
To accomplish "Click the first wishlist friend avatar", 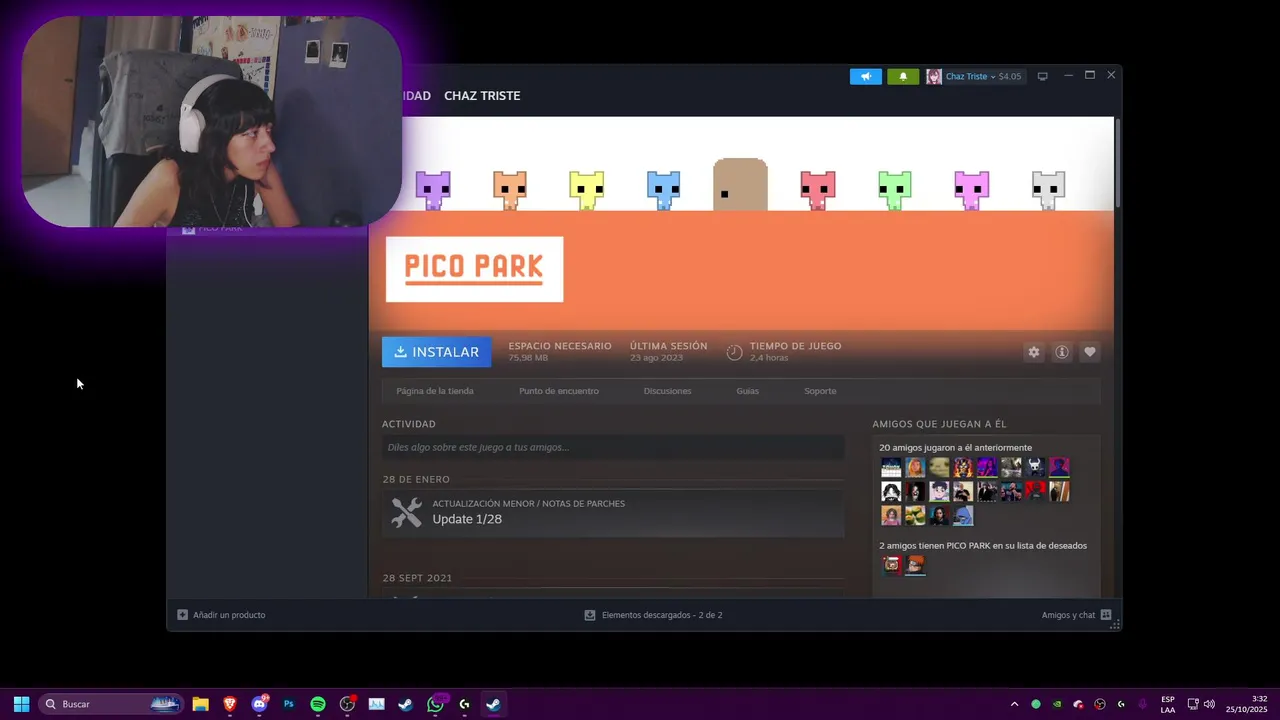I will click(891, 565).
